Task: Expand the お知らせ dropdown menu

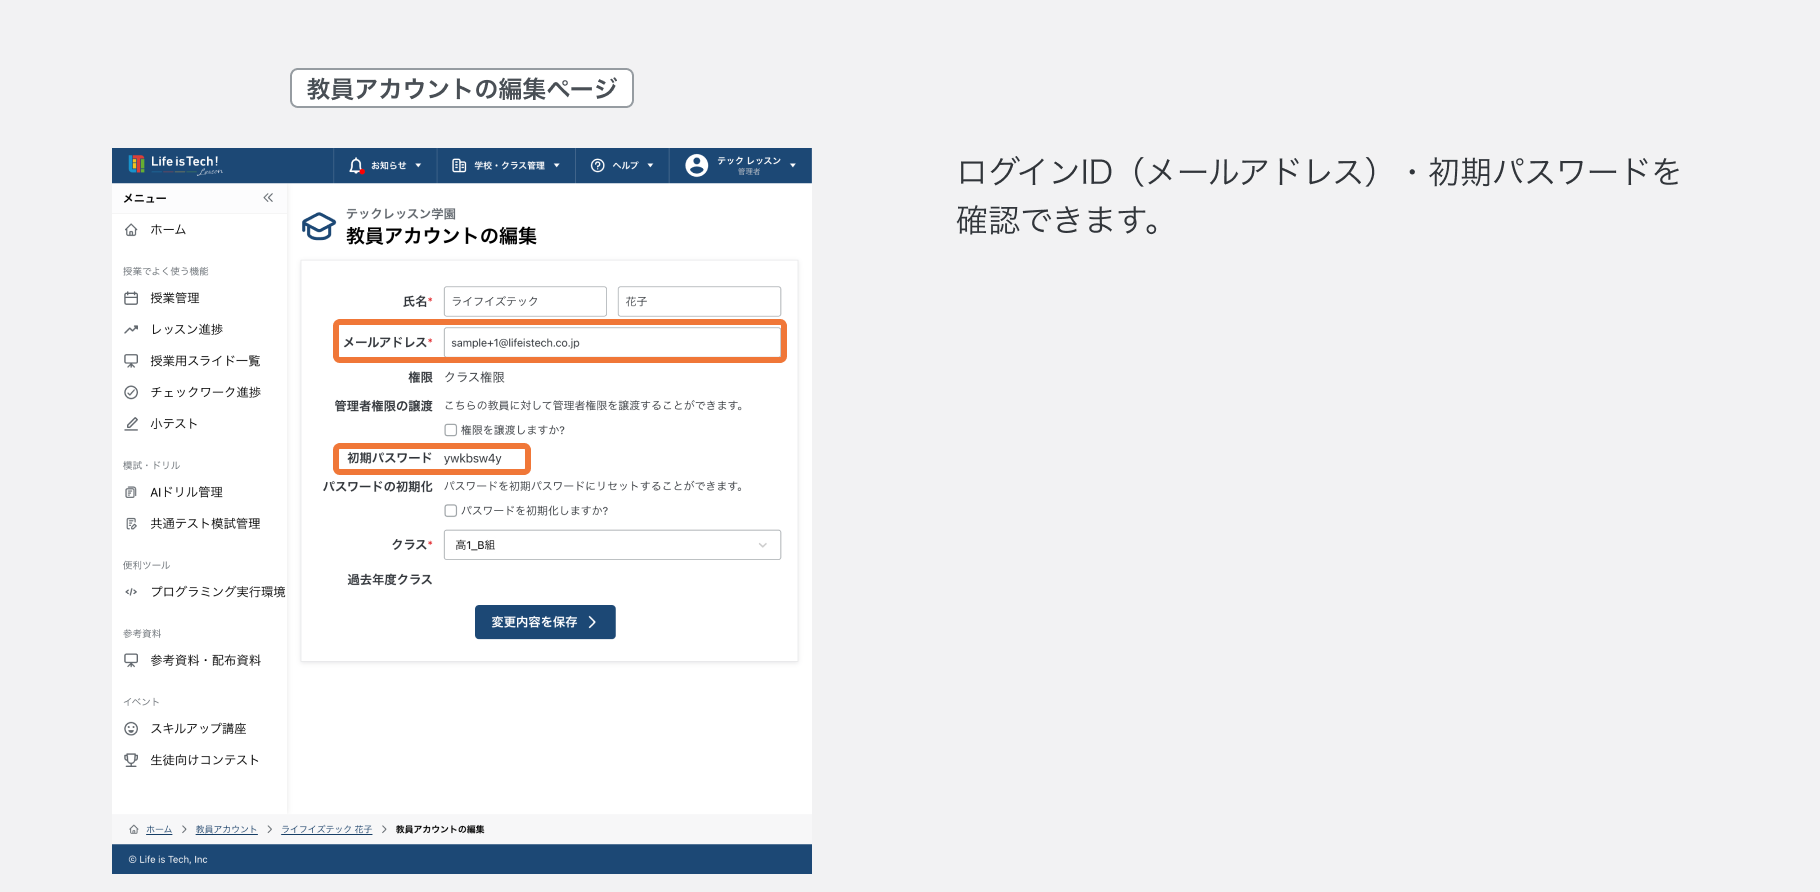Action: (386, 166)
